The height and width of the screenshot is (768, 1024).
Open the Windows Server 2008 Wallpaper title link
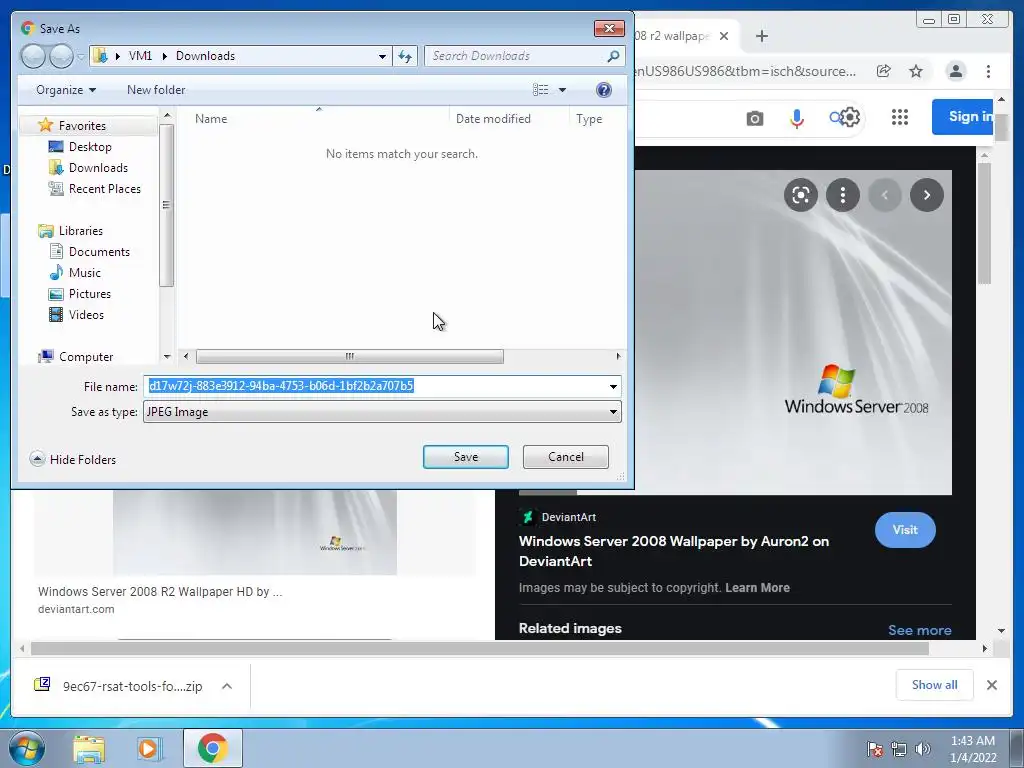point(674,551)
